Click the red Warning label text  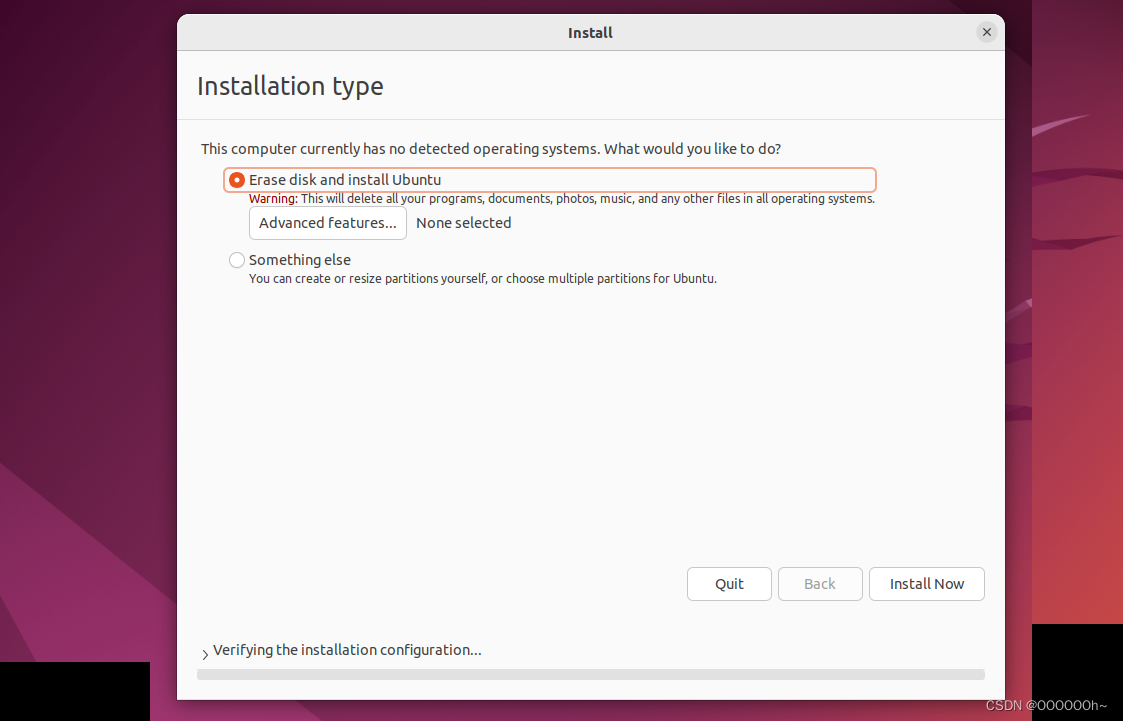click(273, 199)
